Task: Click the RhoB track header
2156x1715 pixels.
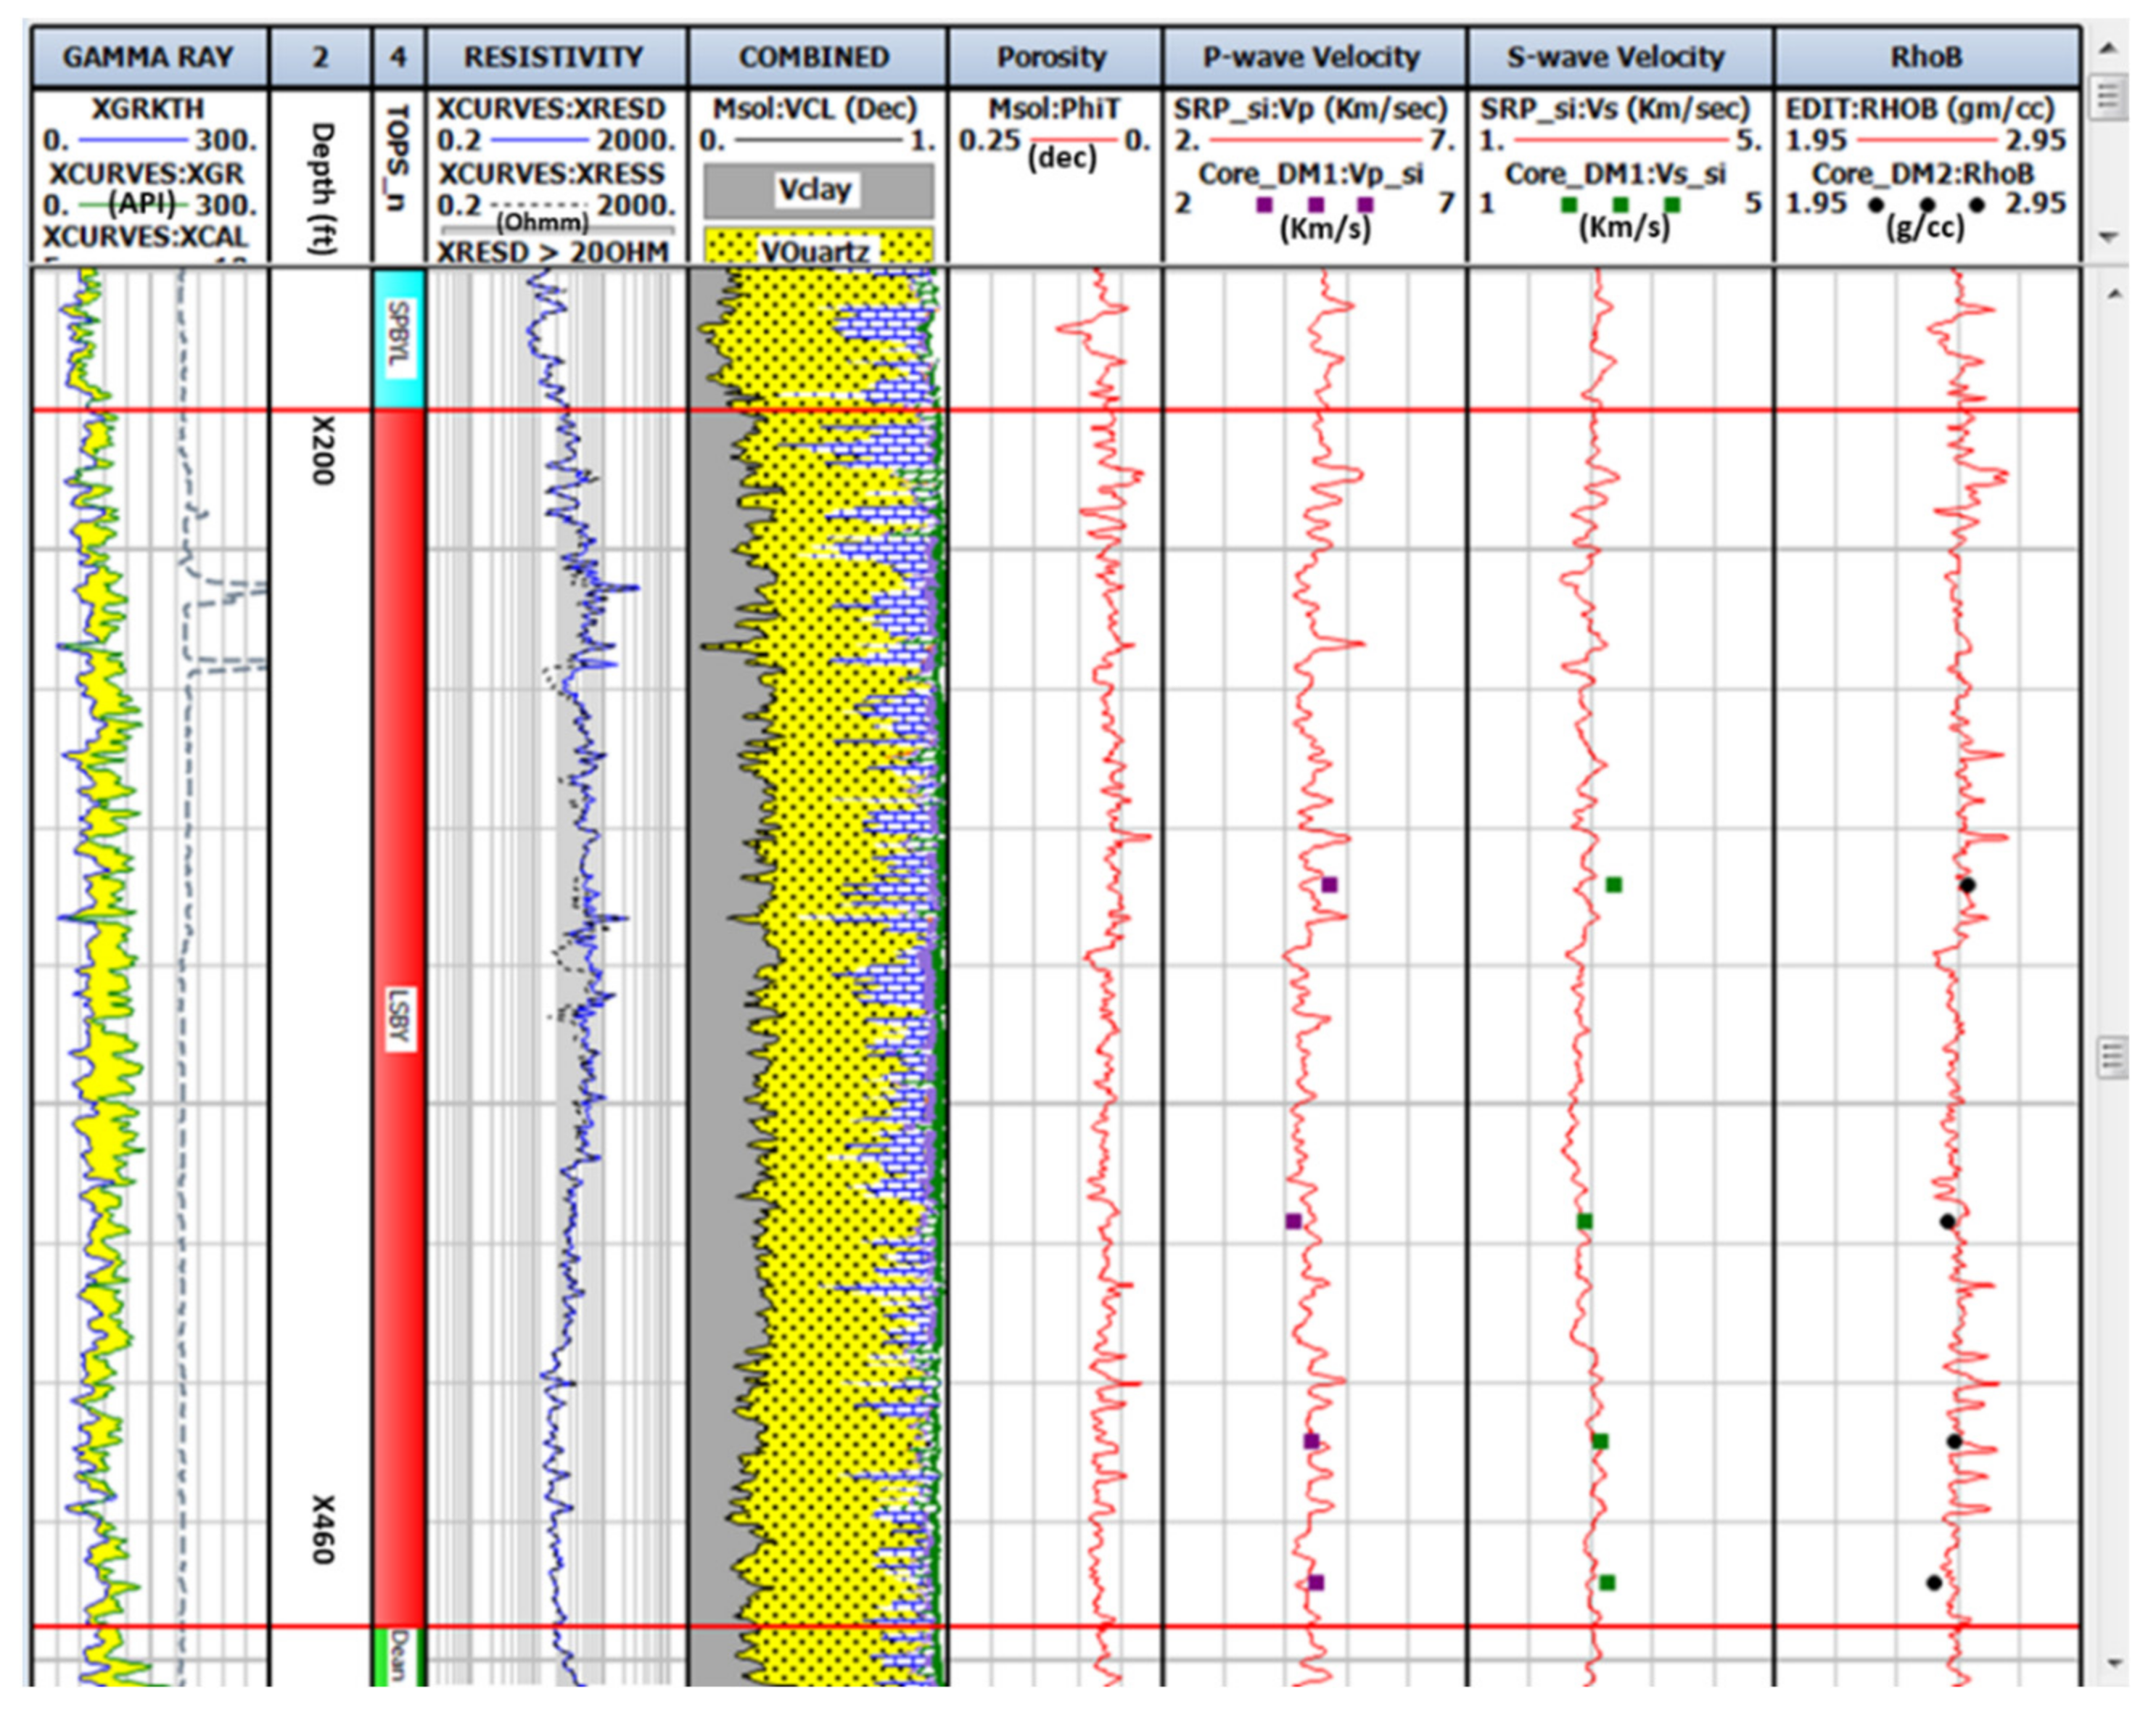Action: point(1925,57)
